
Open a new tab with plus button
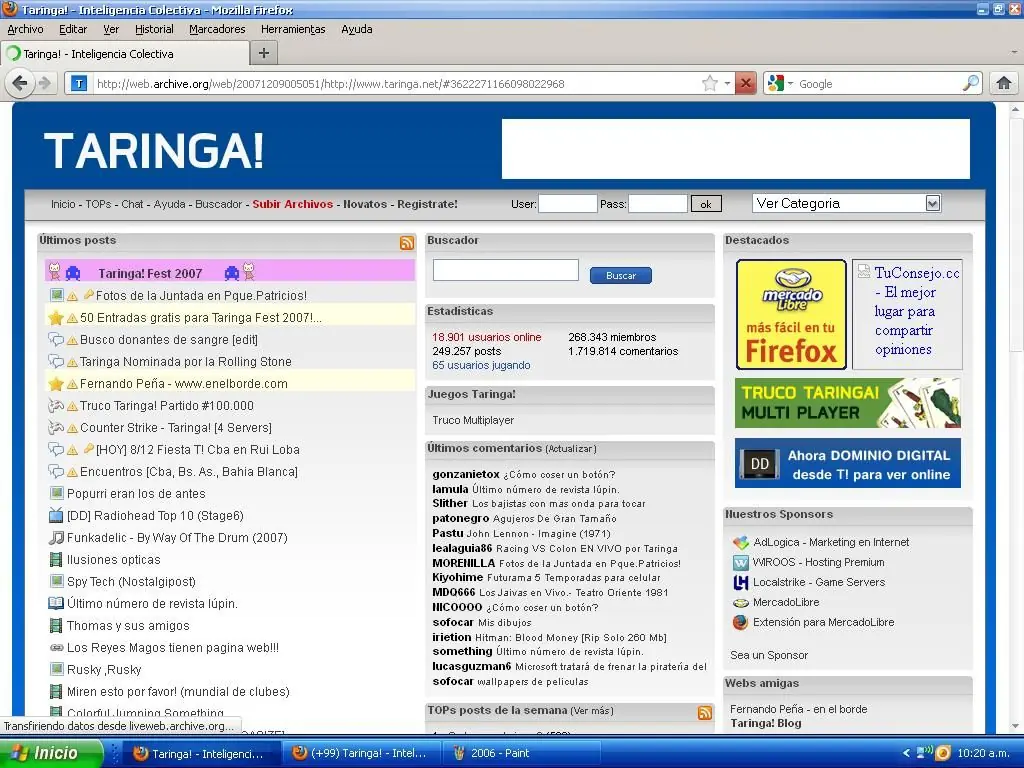click(264, 53)
